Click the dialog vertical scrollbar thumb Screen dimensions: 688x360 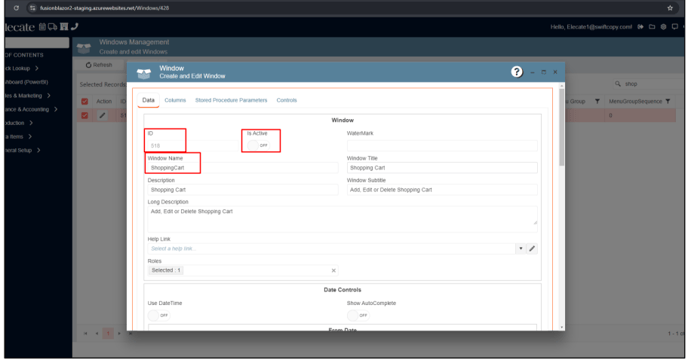(x=561, y=127)
